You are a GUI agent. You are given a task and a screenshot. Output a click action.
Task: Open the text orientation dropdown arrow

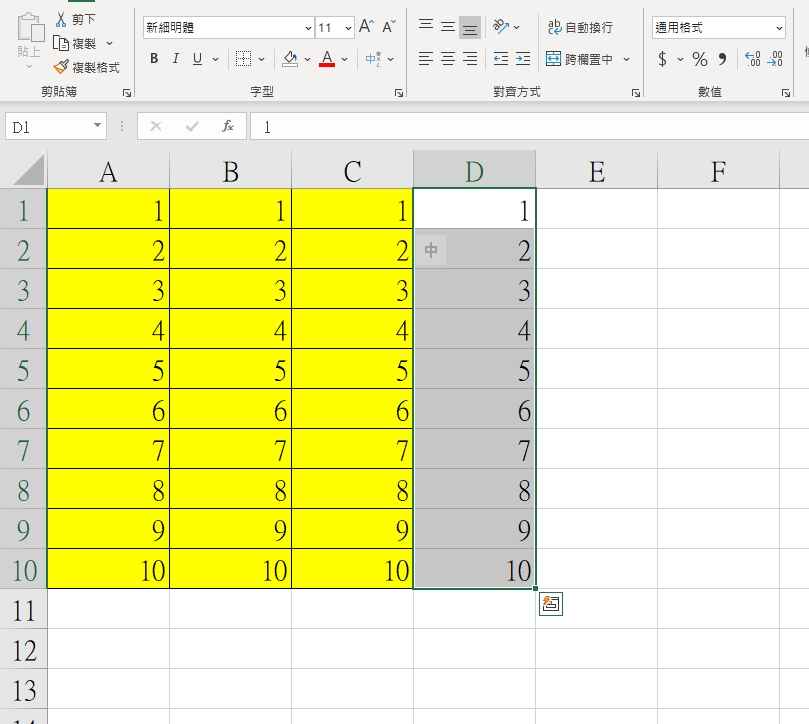[x=516, y=28]
